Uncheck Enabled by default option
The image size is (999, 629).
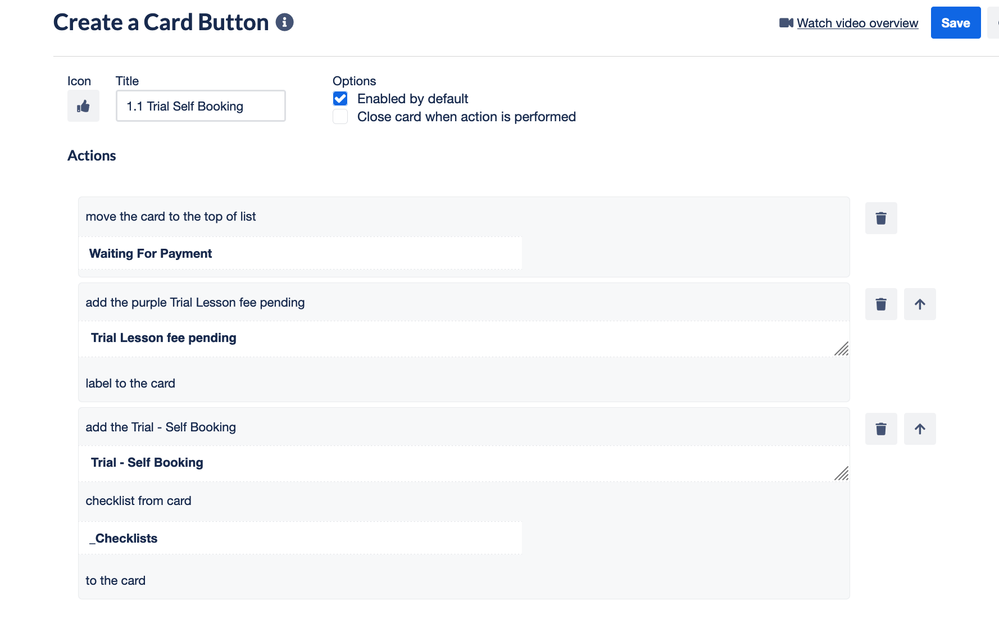pos(340,99)
